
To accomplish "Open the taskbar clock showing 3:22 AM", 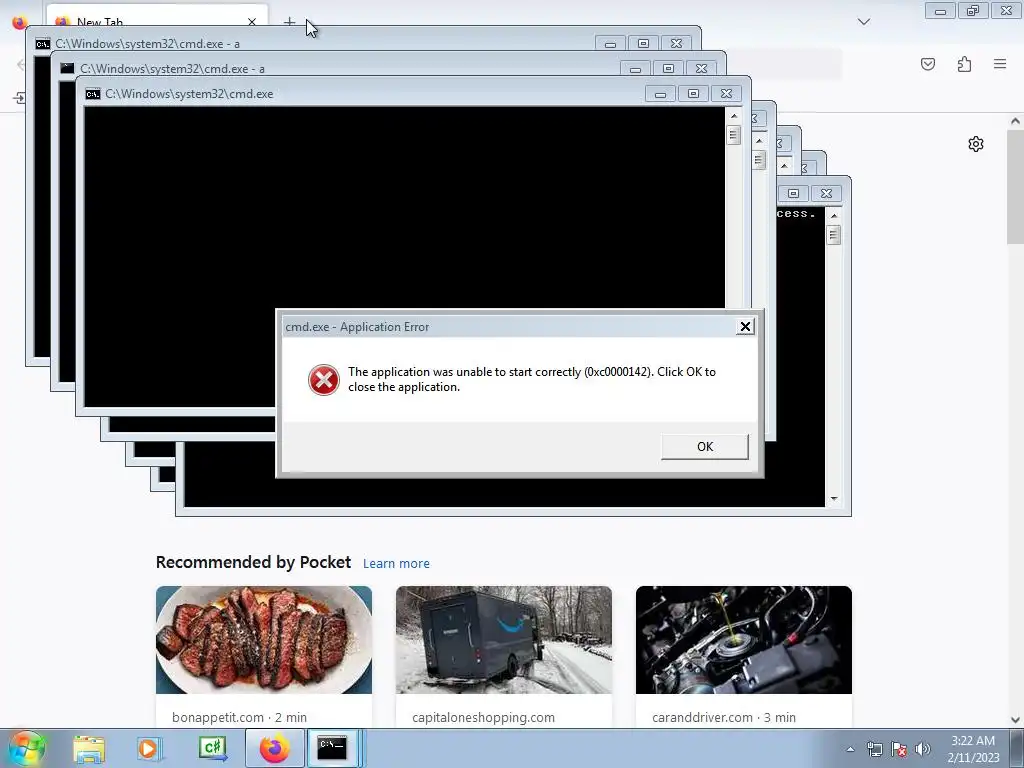I will point(973,749).
